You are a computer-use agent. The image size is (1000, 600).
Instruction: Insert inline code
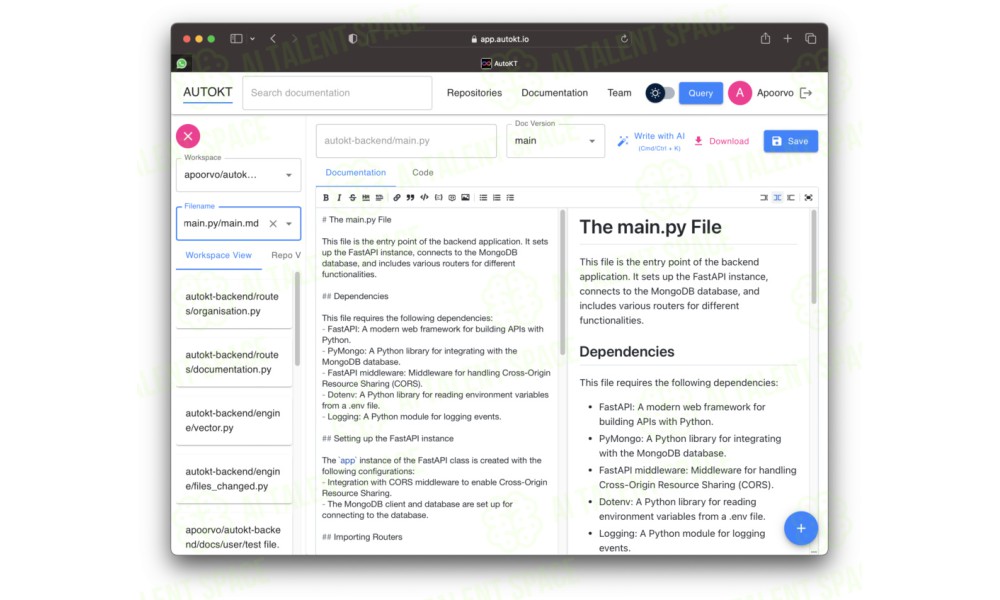tap(424, 198)
